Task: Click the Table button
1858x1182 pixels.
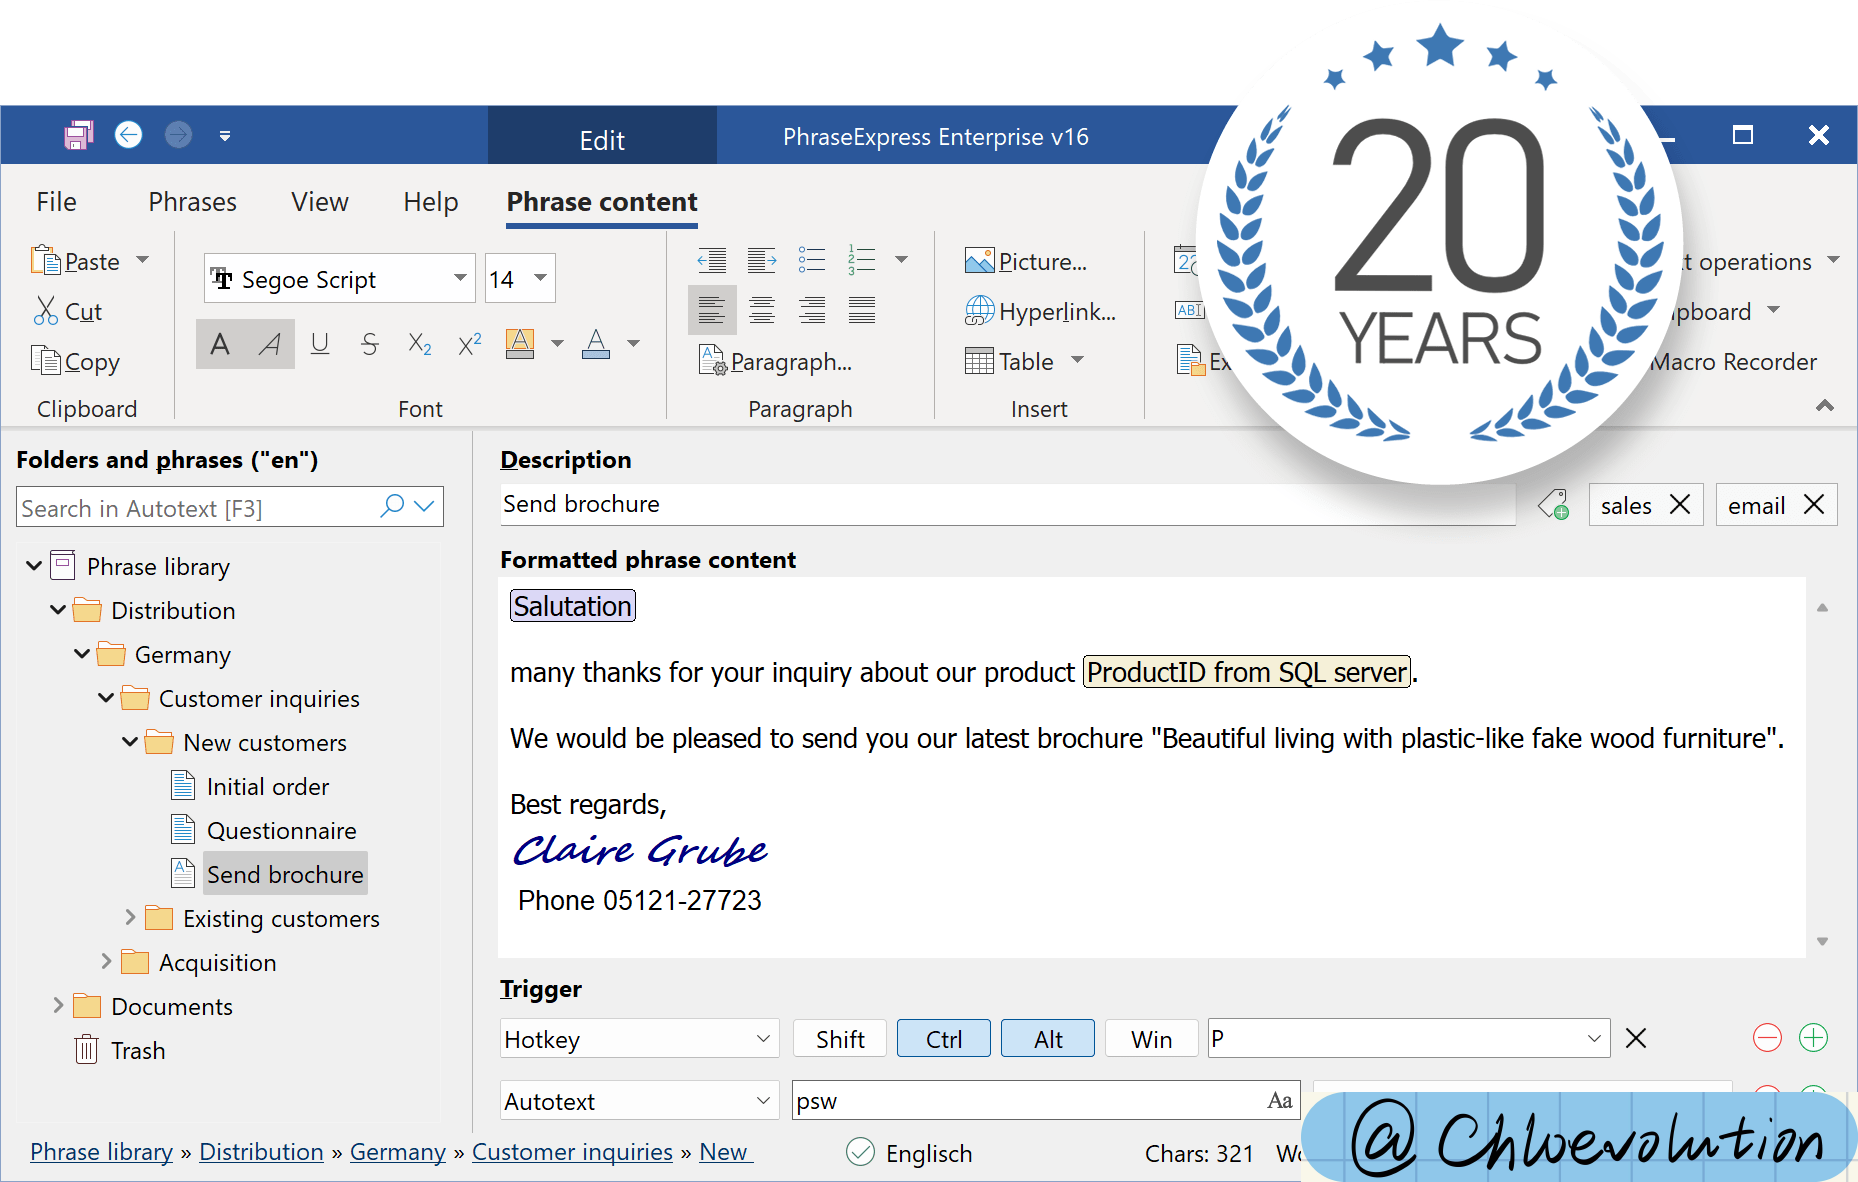Action: [1009, 361]
